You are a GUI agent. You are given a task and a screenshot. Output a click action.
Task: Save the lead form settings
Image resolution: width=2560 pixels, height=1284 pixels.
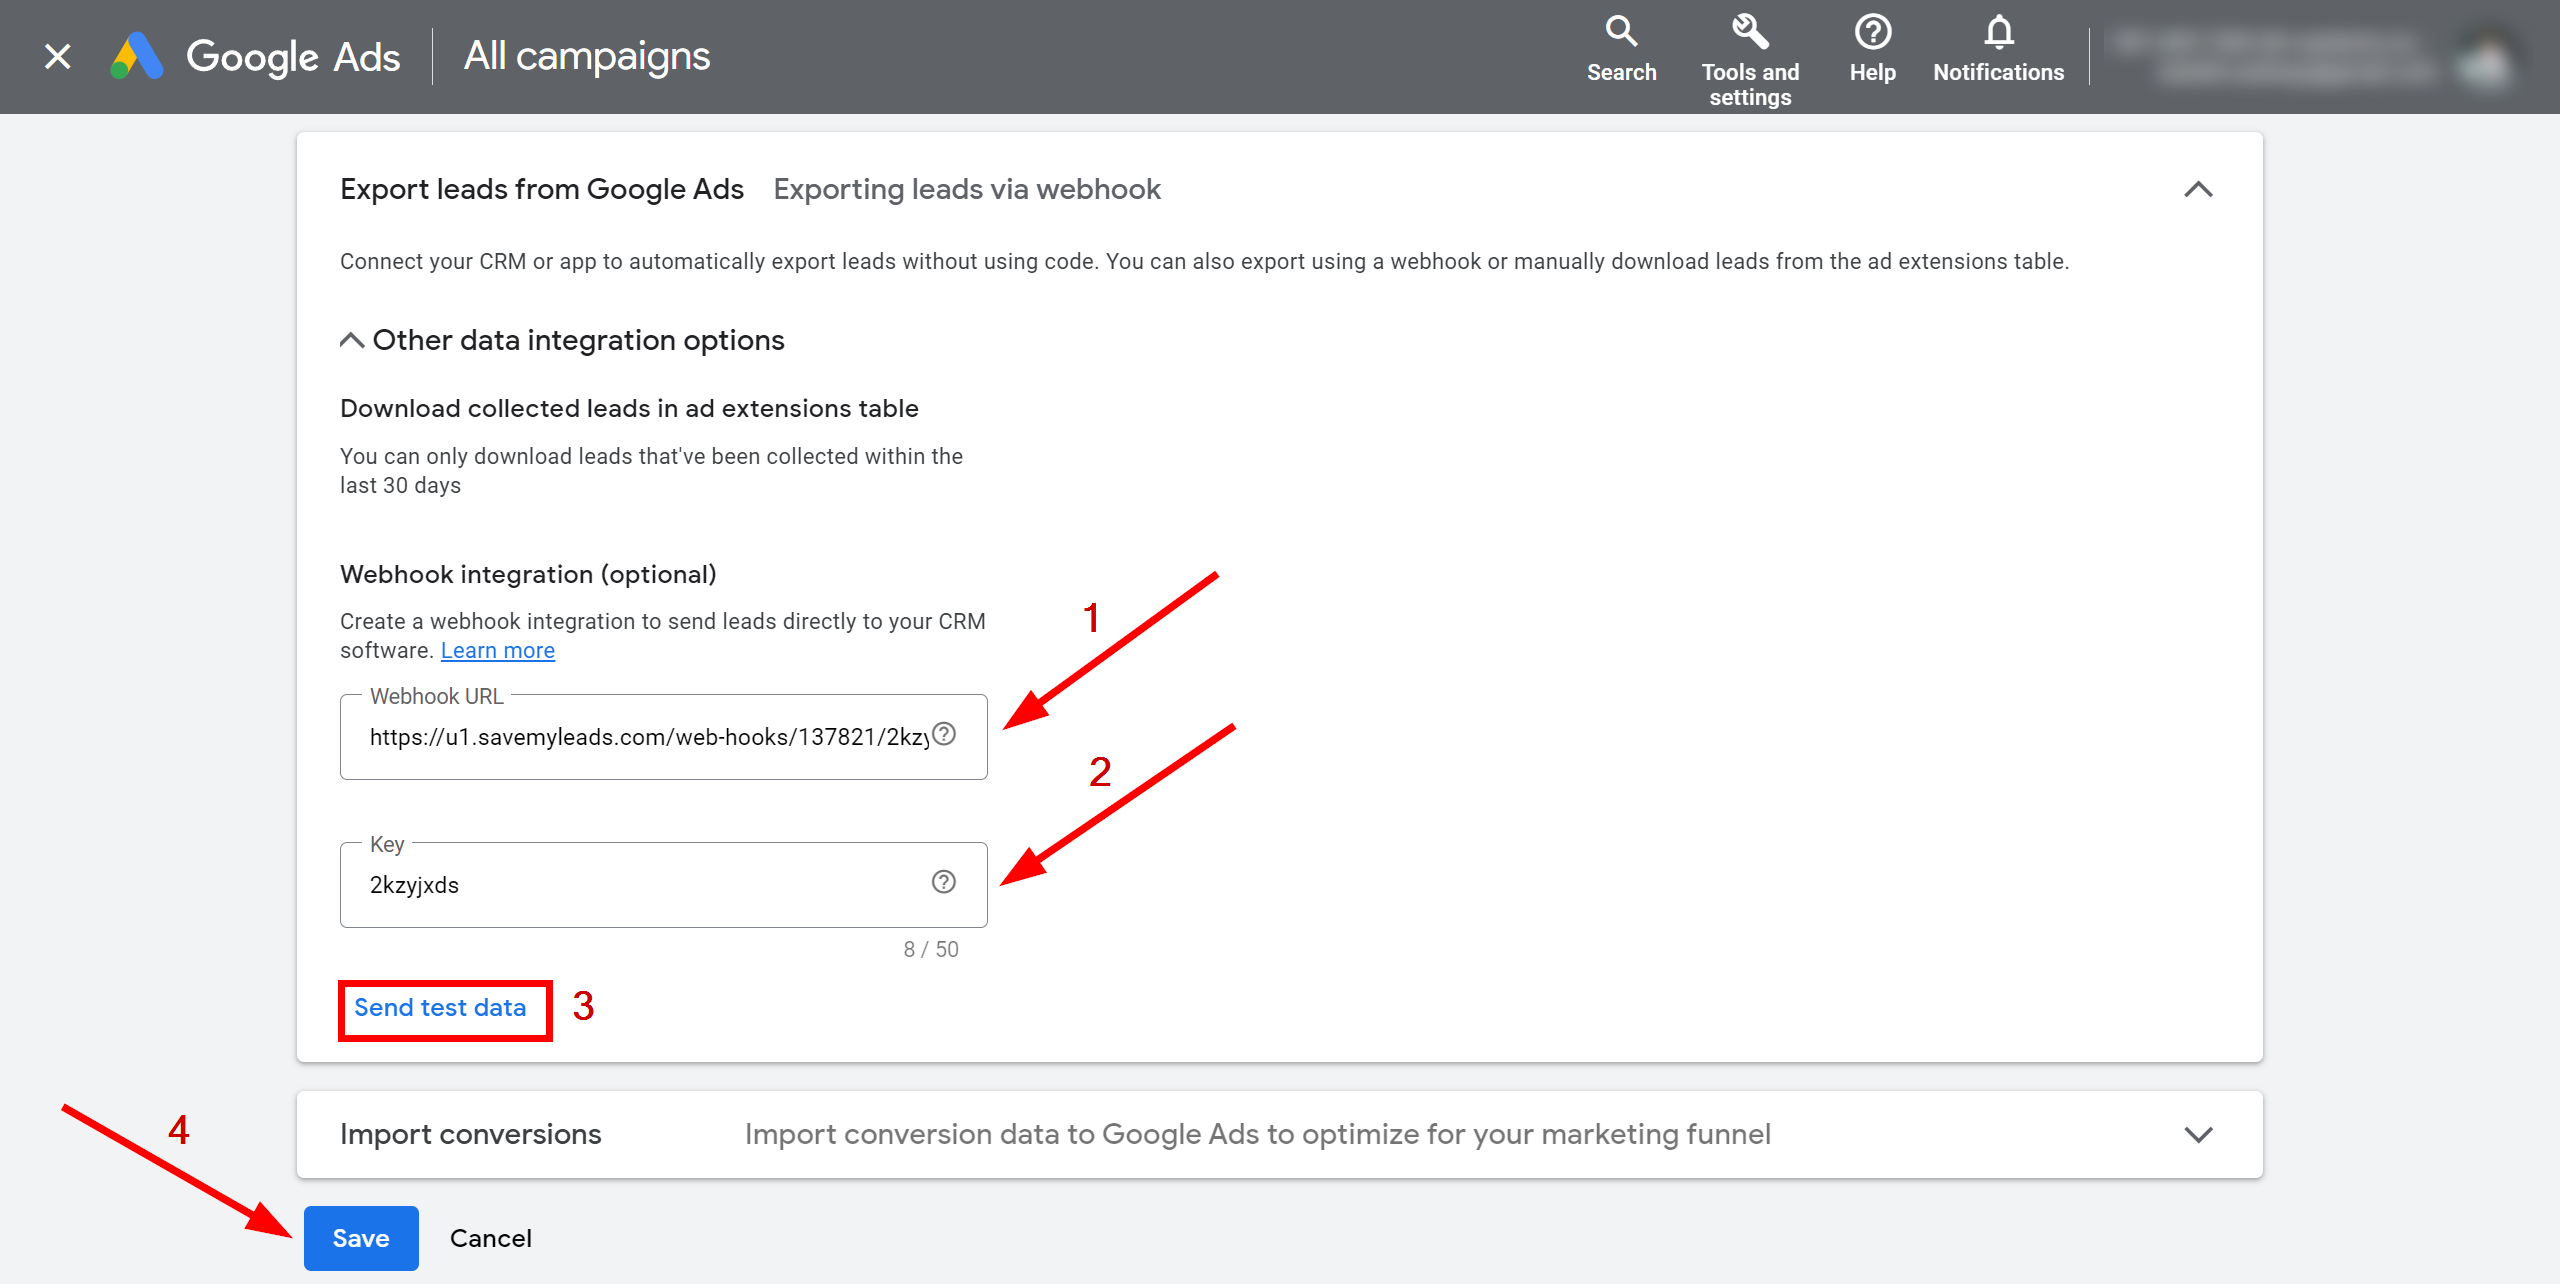point(361,1238)
